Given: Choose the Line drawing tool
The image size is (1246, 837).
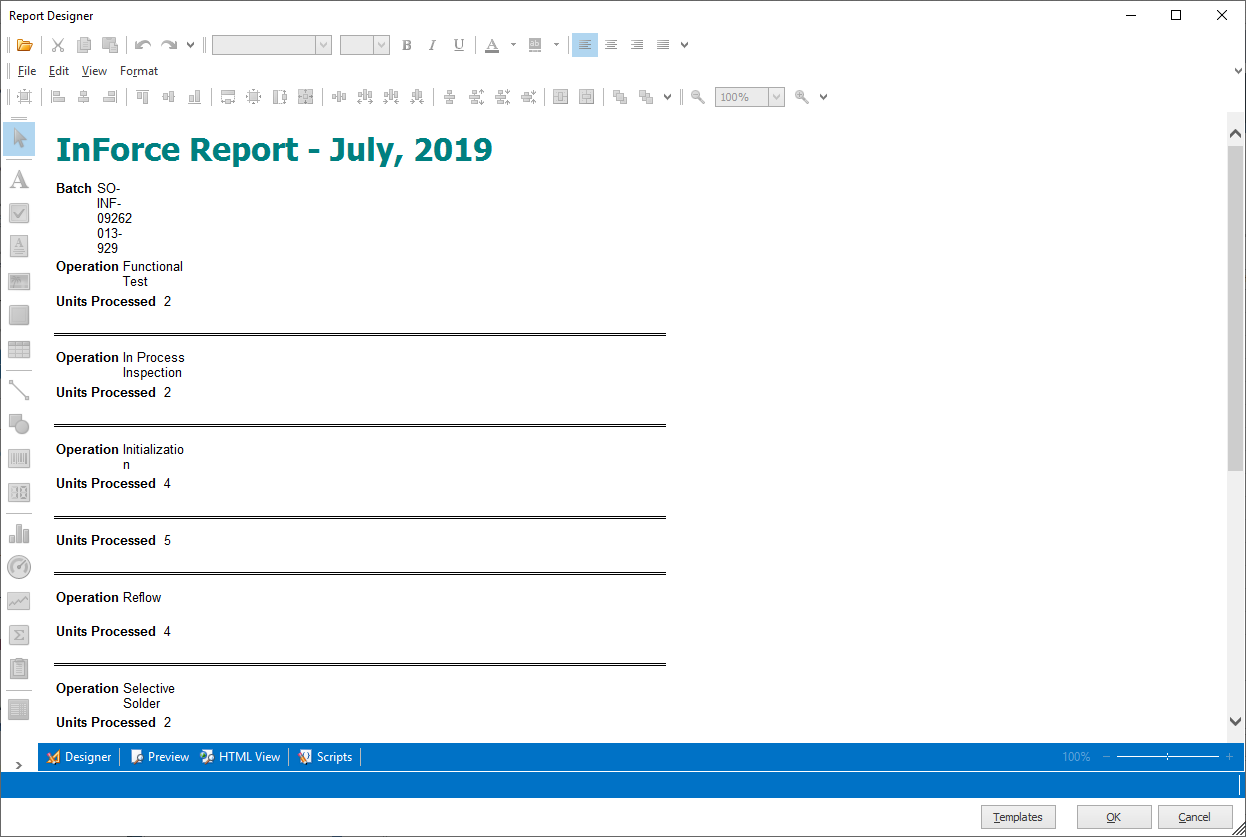Looking at the screenshot, I should (18, 389).
